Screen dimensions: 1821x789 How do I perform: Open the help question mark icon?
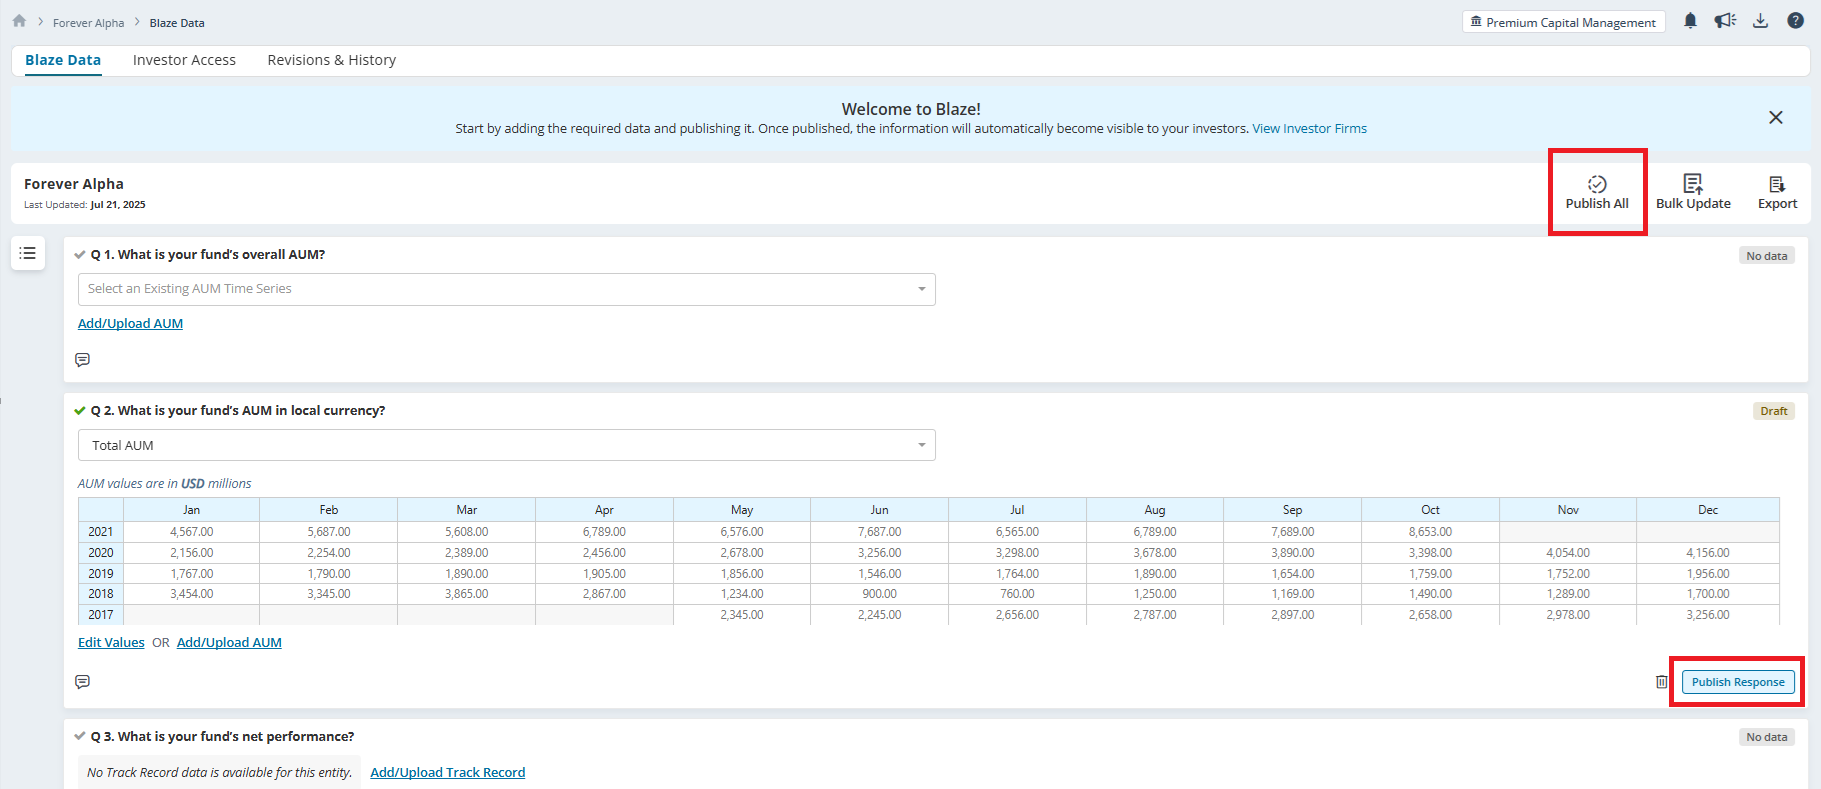coord(1795,21)
